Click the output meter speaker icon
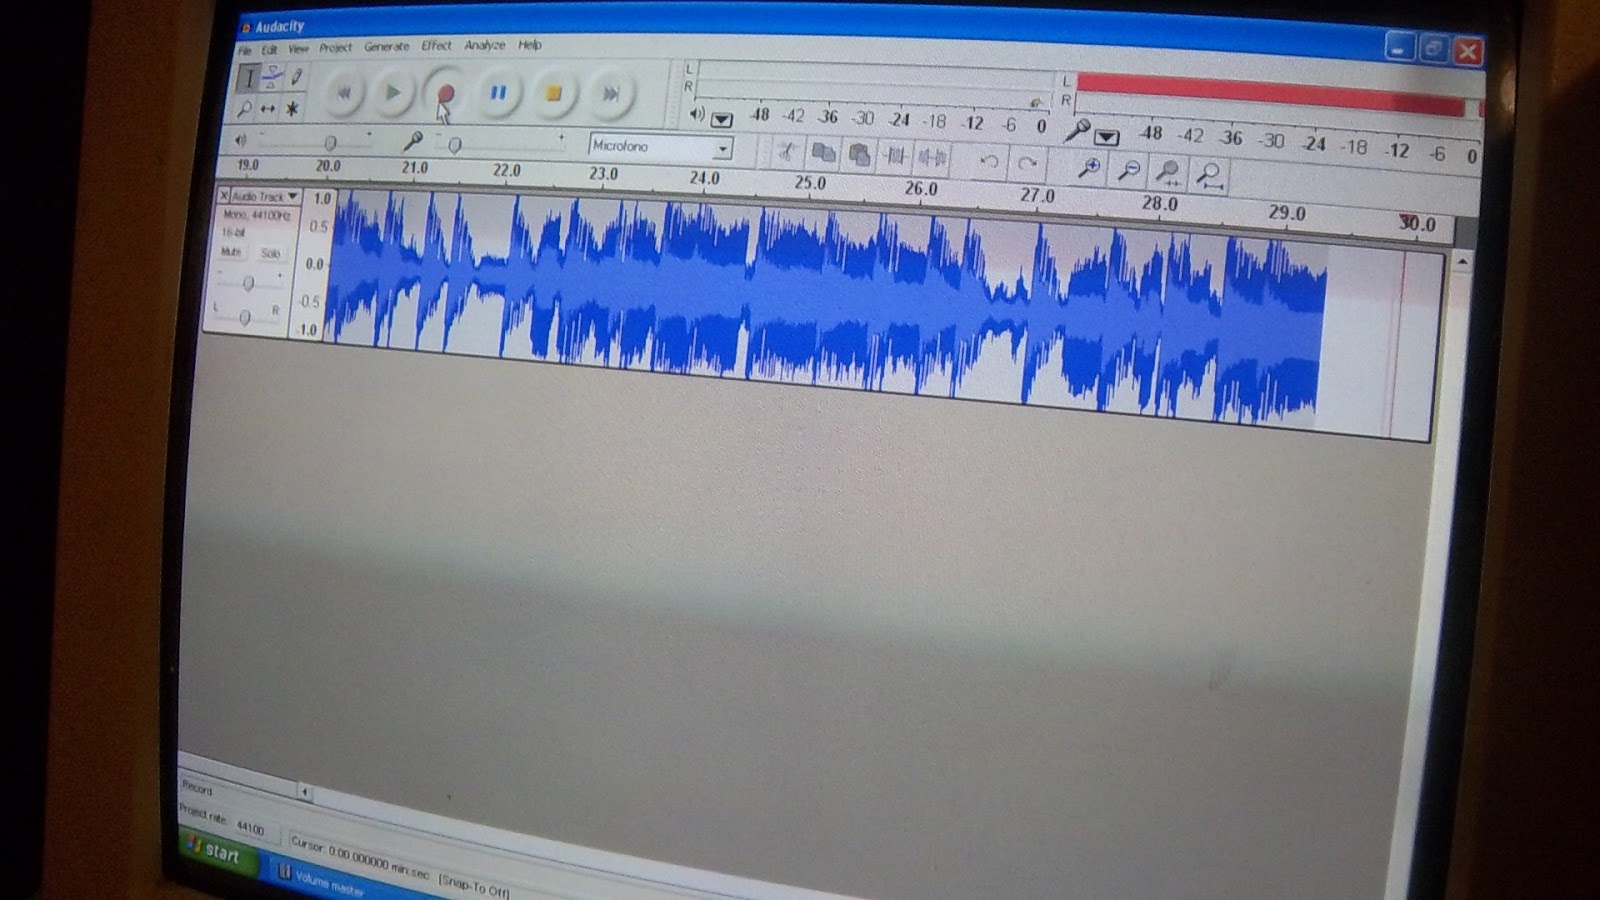This screenshot has width=1600, height=900. (x=697, y=114)
